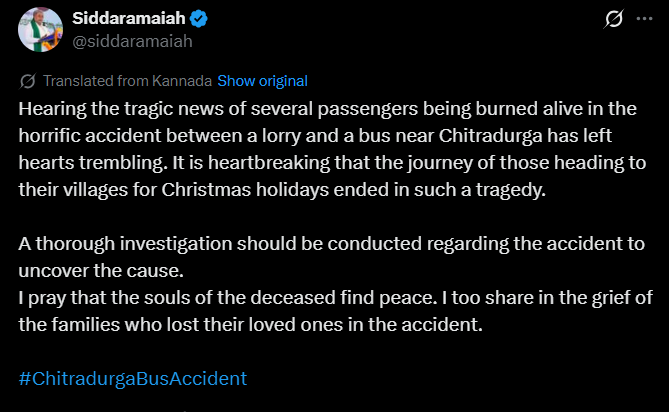
Task: Toggle Show original to view Kannada text
Action: (262, 81)
